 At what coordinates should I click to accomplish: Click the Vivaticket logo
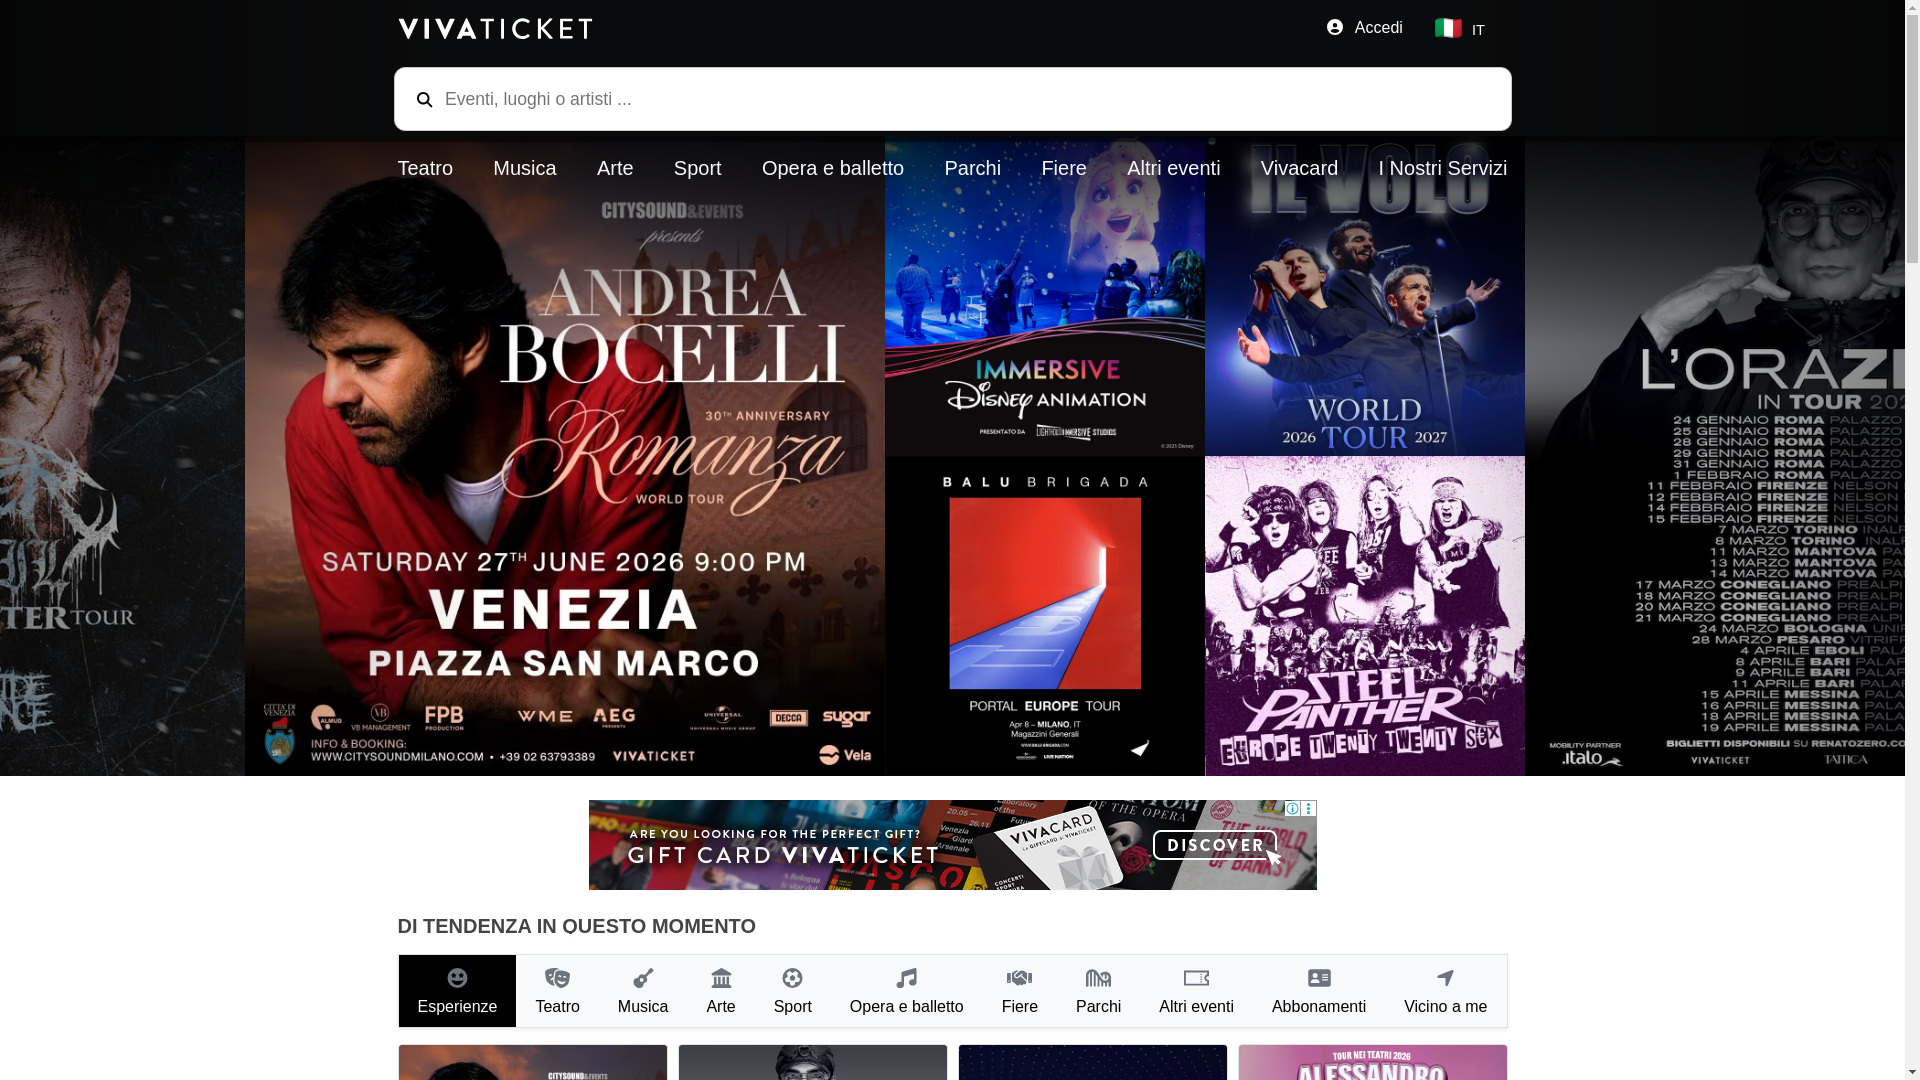click(x=495, y=28)
